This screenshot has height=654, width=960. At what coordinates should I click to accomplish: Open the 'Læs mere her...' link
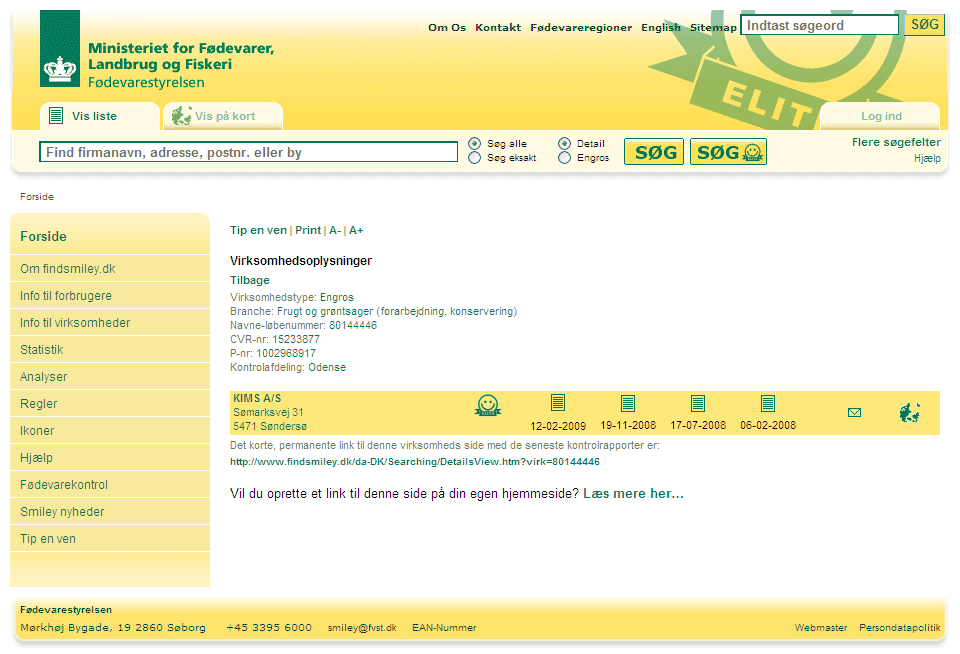click(x=633, y=494)
